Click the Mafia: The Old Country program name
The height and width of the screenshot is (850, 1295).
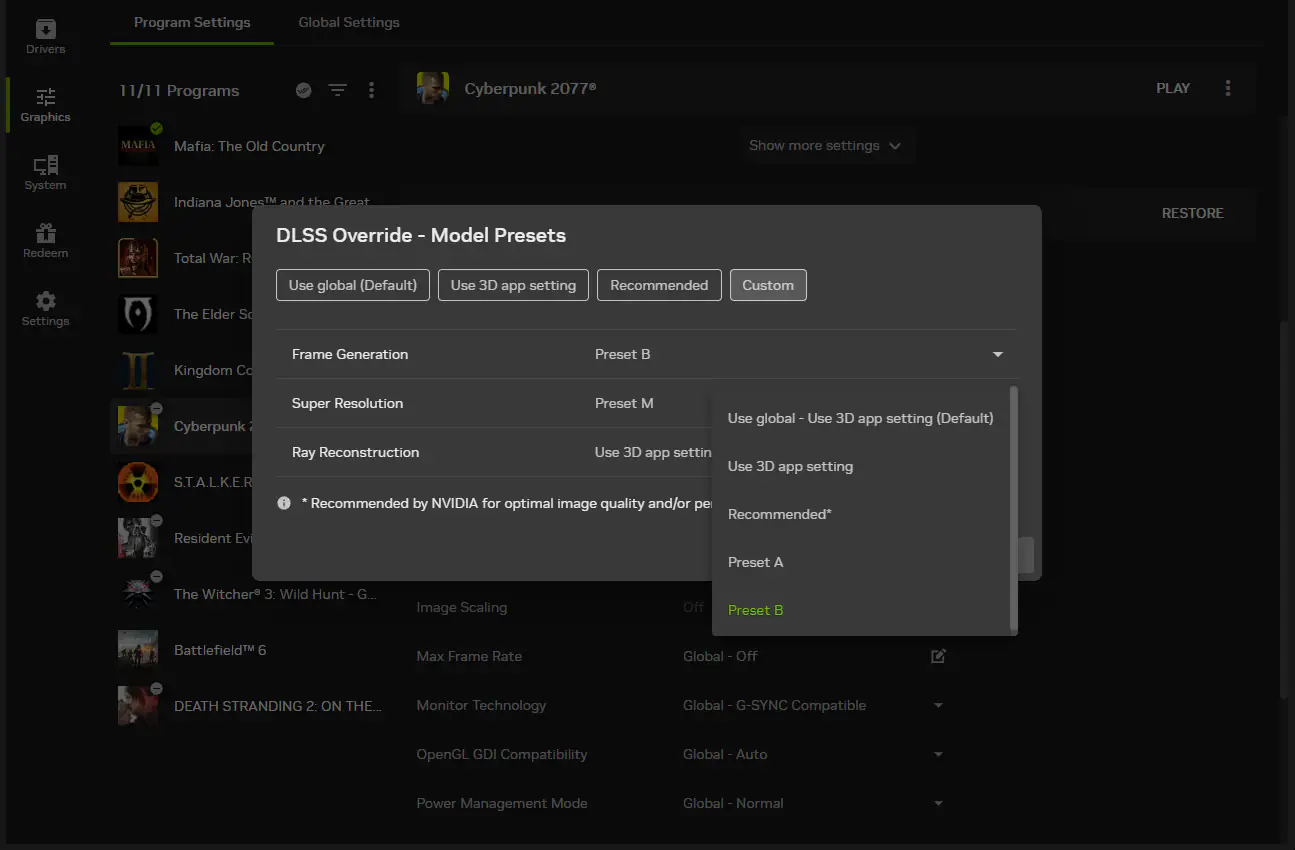[x=249, y=146]
